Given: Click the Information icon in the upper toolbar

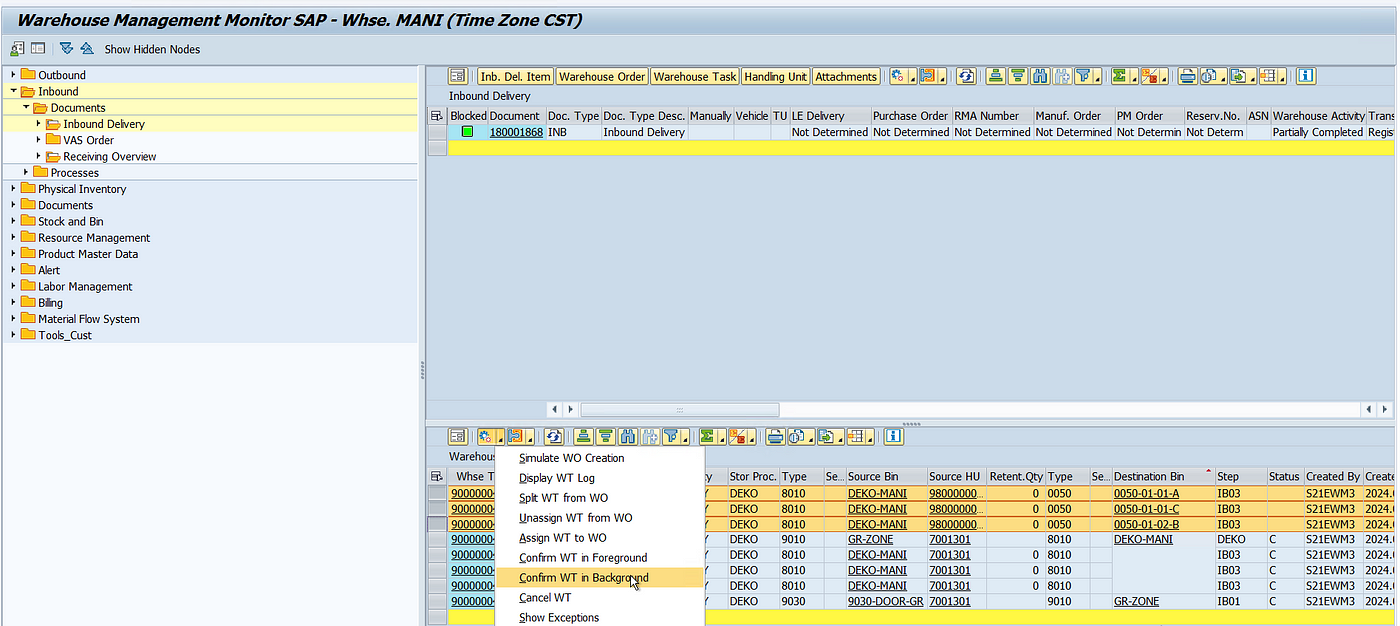Looking at the screenshot, I should tap(1306, 76).
